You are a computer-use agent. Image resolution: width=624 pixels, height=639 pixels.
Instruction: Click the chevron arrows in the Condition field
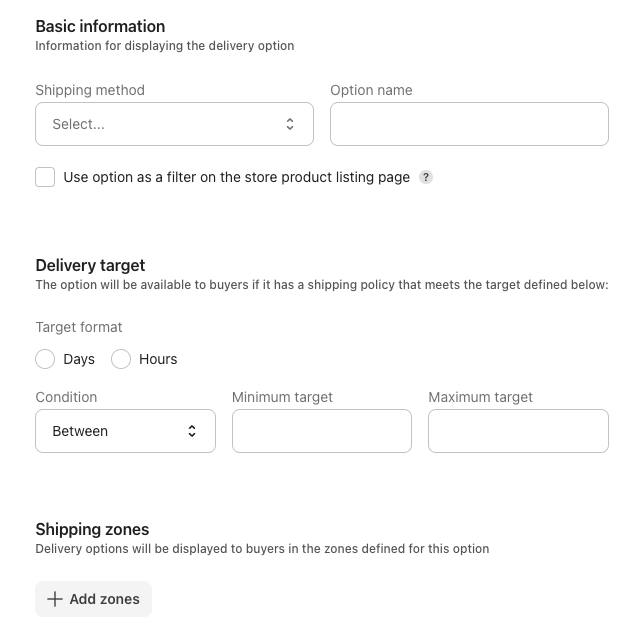(x=192, y=431)
